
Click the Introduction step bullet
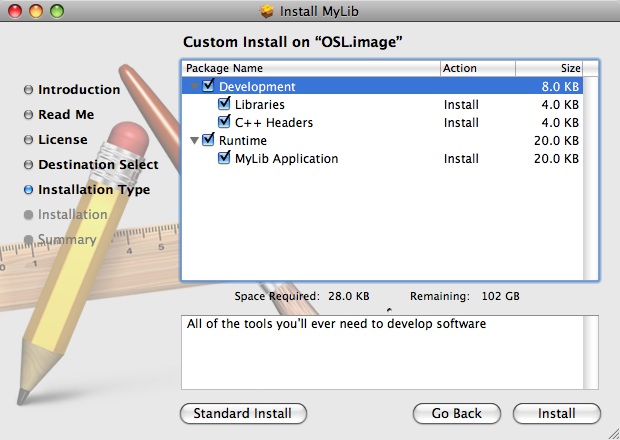[28, 90]
